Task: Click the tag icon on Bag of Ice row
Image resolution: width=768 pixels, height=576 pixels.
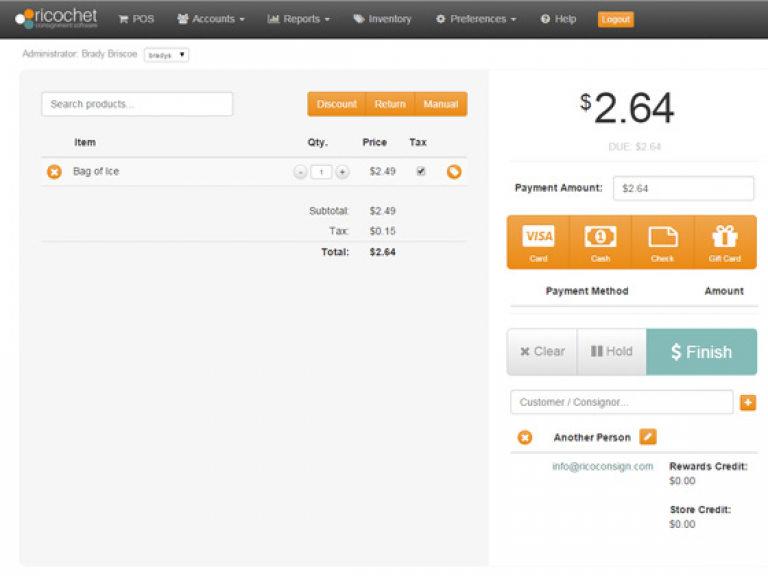Action: (x=454, y=171)
